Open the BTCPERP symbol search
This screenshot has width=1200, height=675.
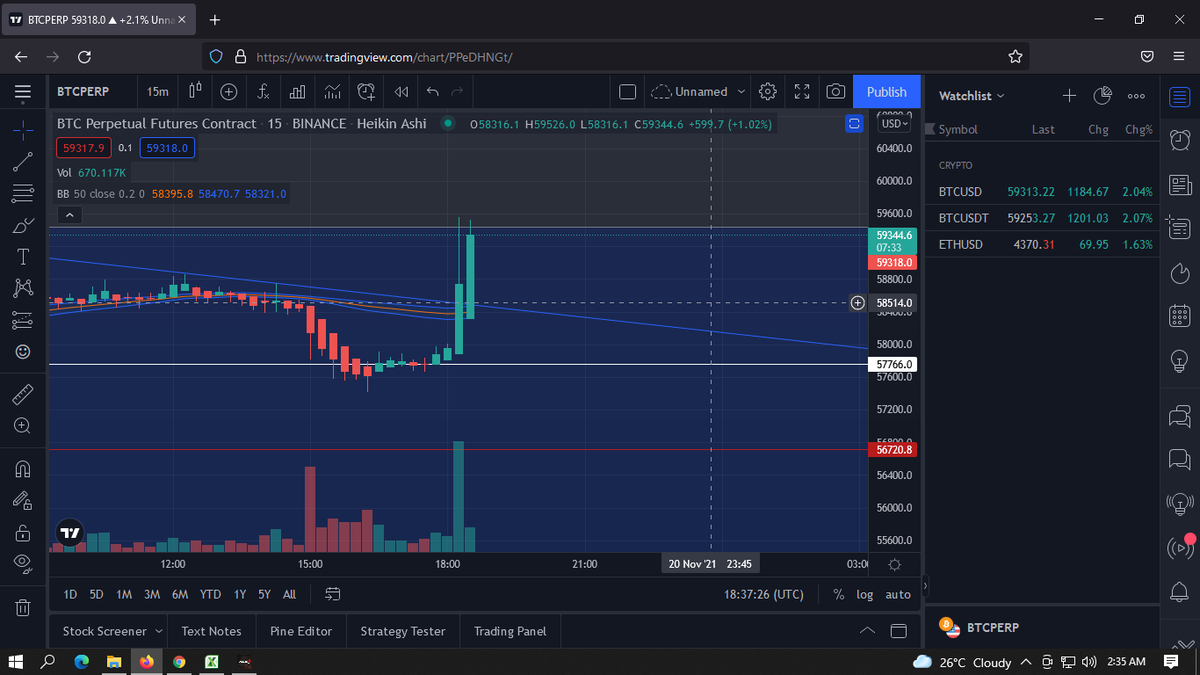pyautogui.click(x=83, y=91)
